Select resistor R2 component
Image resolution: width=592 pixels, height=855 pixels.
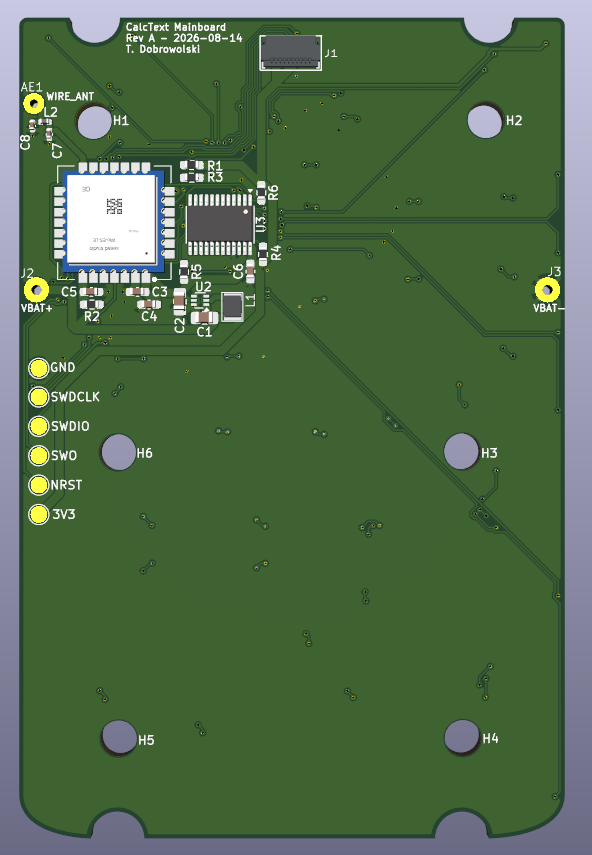[x=92, y=304]
